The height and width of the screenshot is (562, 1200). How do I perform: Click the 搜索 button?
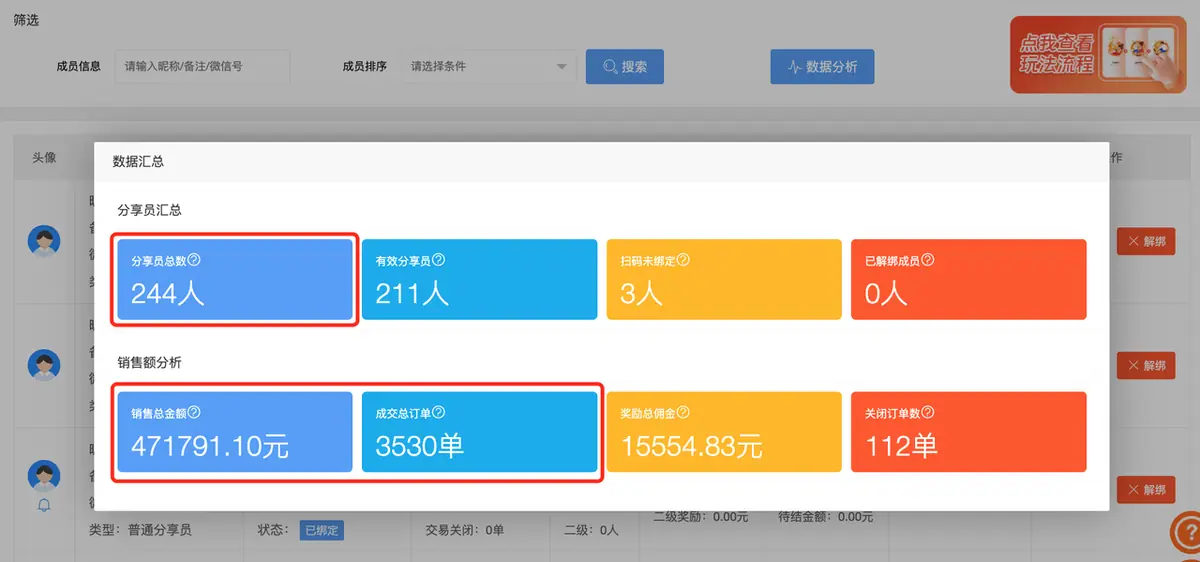pyautogui.click(x=625, y=67)
